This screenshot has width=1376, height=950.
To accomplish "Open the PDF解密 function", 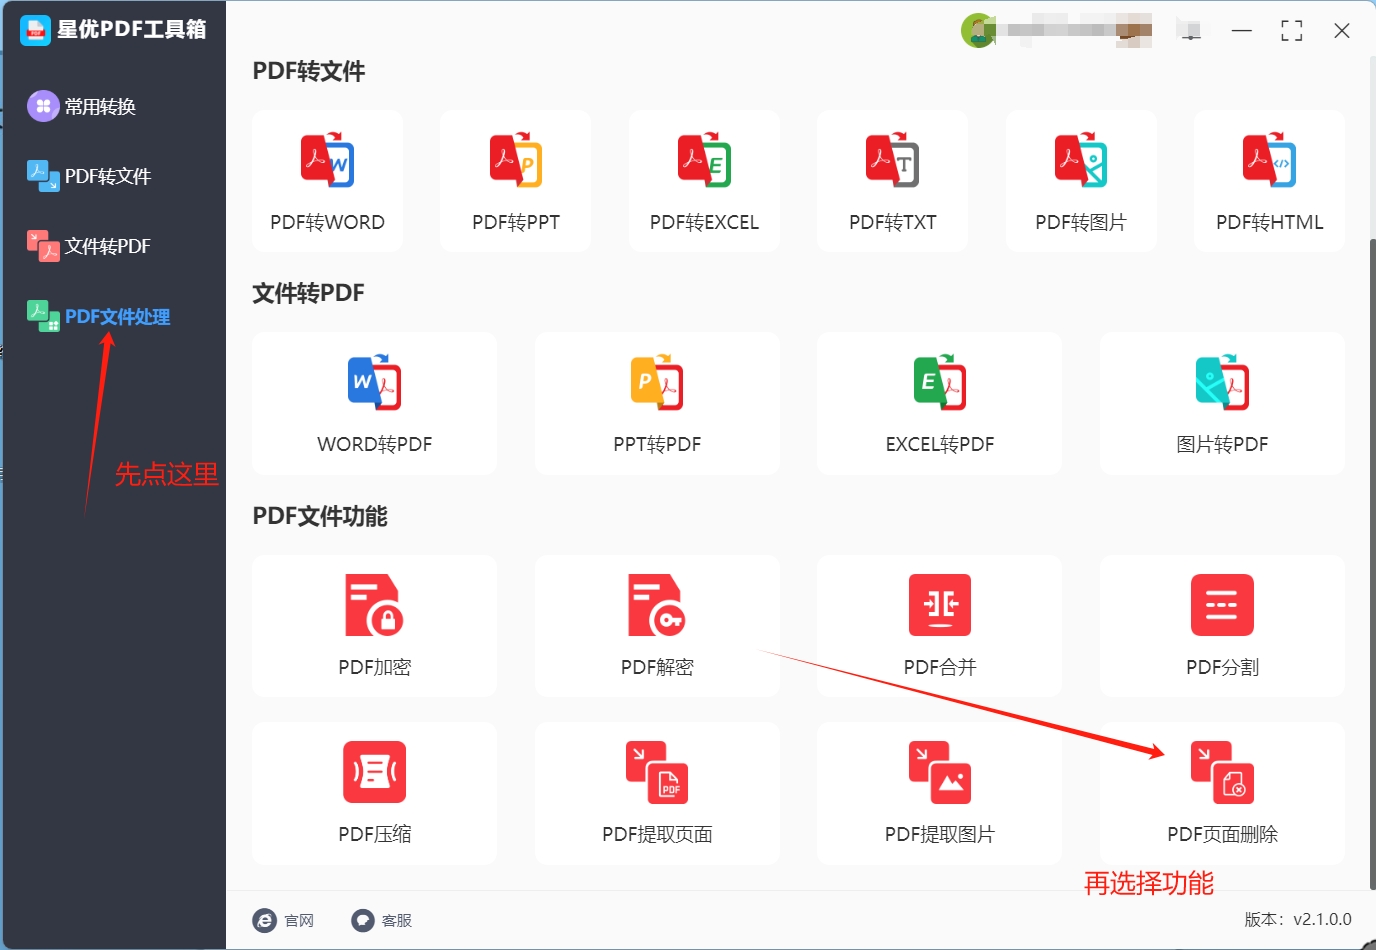I will (657, 626).
